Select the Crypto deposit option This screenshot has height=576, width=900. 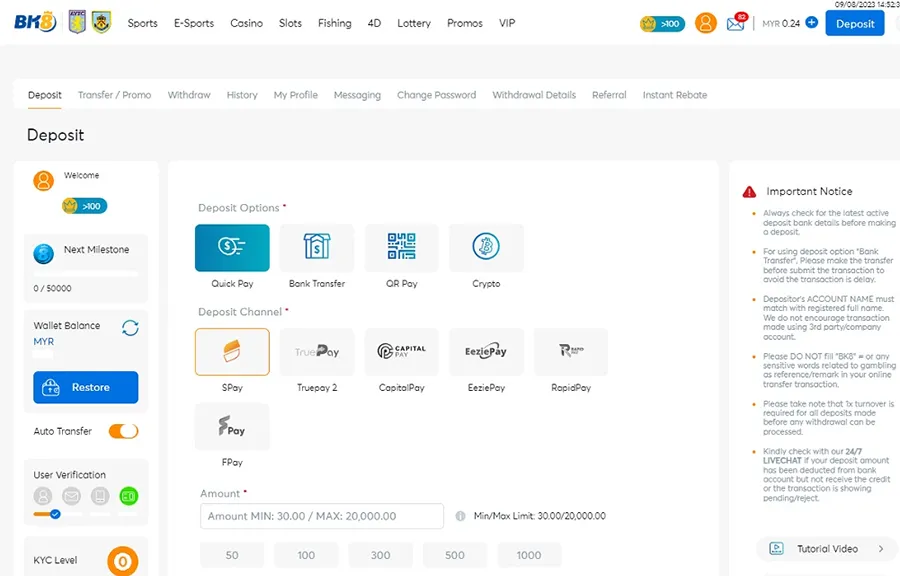point(486,248)
